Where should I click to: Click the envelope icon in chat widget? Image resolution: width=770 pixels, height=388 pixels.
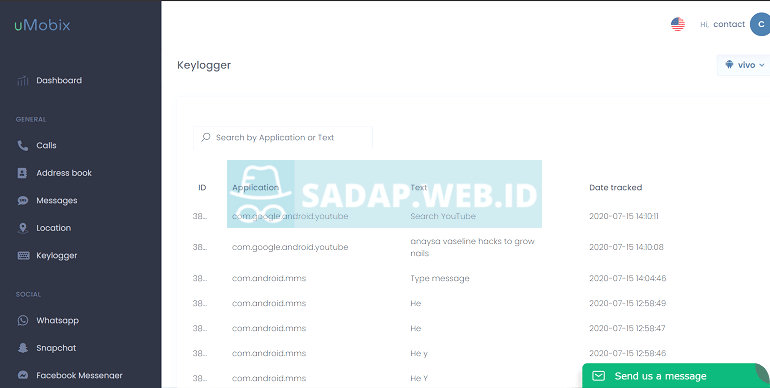pyautogui.click(x=599, y=376)
